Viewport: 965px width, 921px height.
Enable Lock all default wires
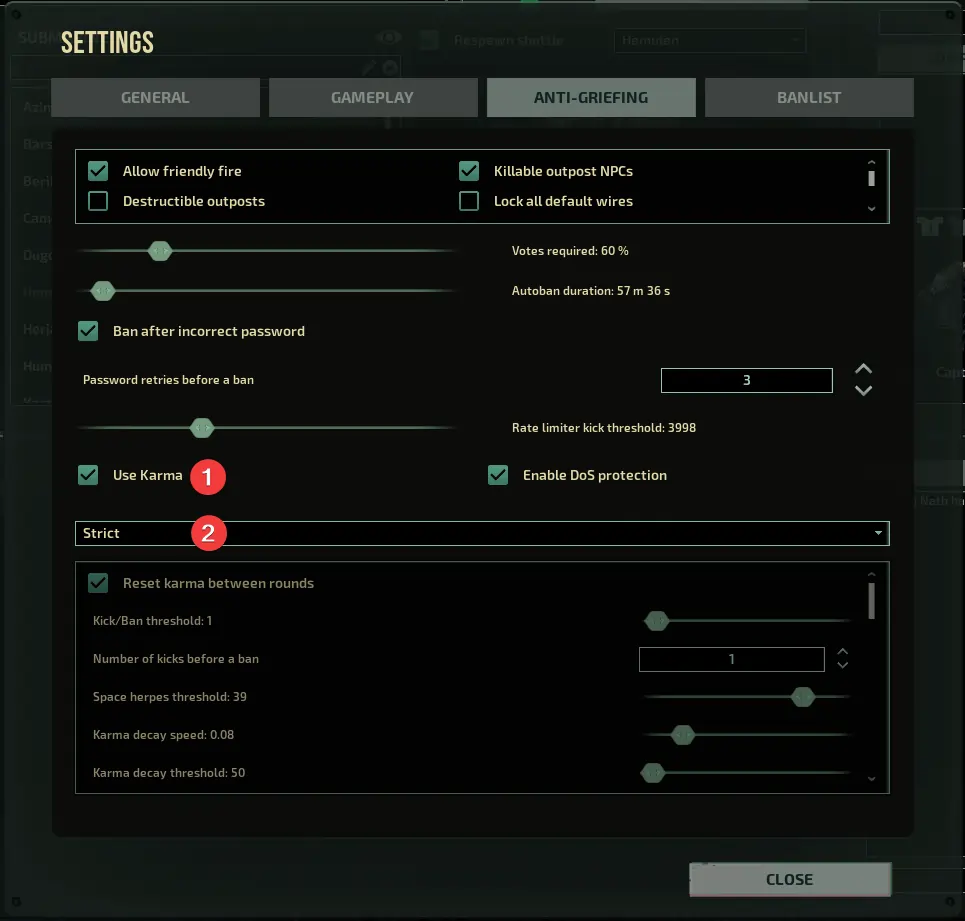click(469, 201)
